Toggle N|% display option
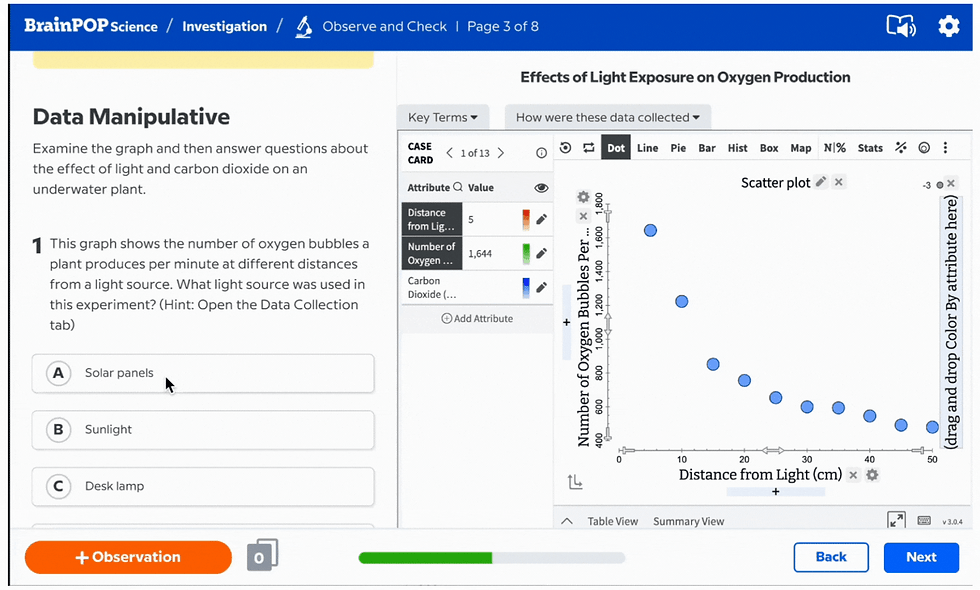This screenshot has width=980, height=590. tap(834, 148)
